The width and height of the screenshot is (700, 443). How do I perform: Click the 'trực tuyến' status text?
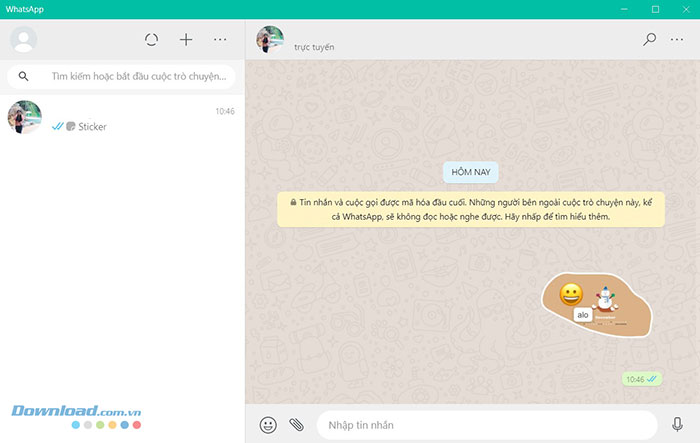pos(314,47)
